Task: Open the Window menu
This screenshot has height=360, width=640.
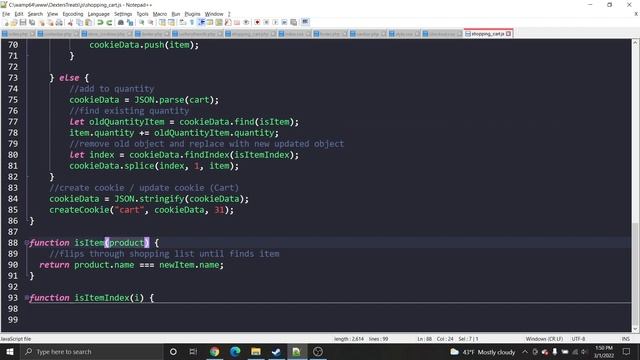Action: [214, 14]
